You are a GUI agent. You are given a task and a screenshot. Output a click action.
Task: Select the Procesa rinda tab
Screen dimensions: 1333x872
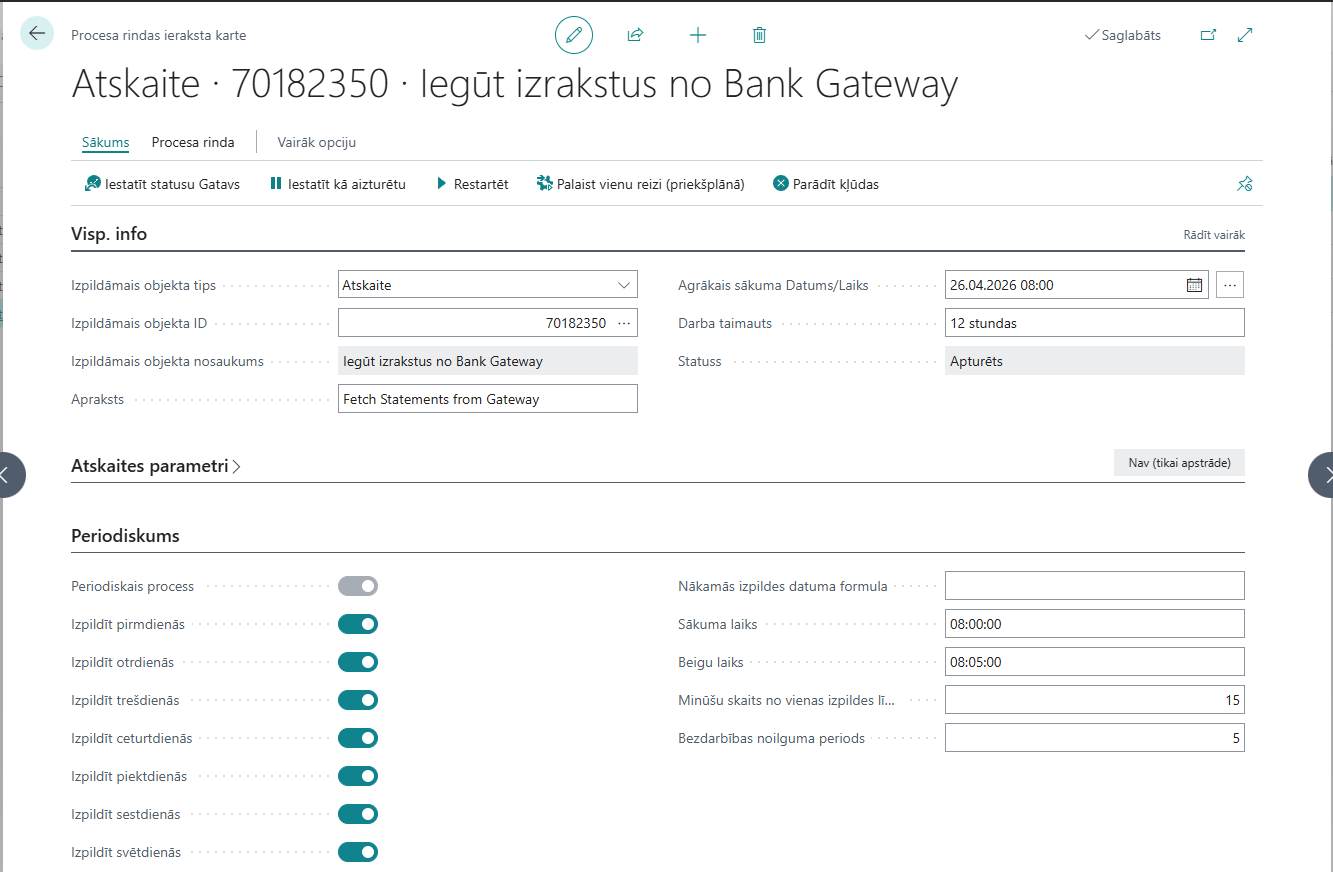click(x=193, y=142)
